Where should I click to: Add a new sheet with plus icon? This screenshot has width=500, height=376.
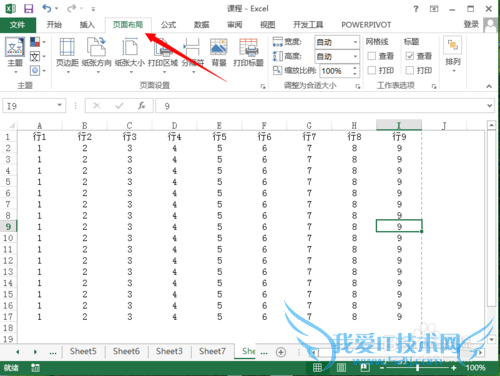click(281, 352)
